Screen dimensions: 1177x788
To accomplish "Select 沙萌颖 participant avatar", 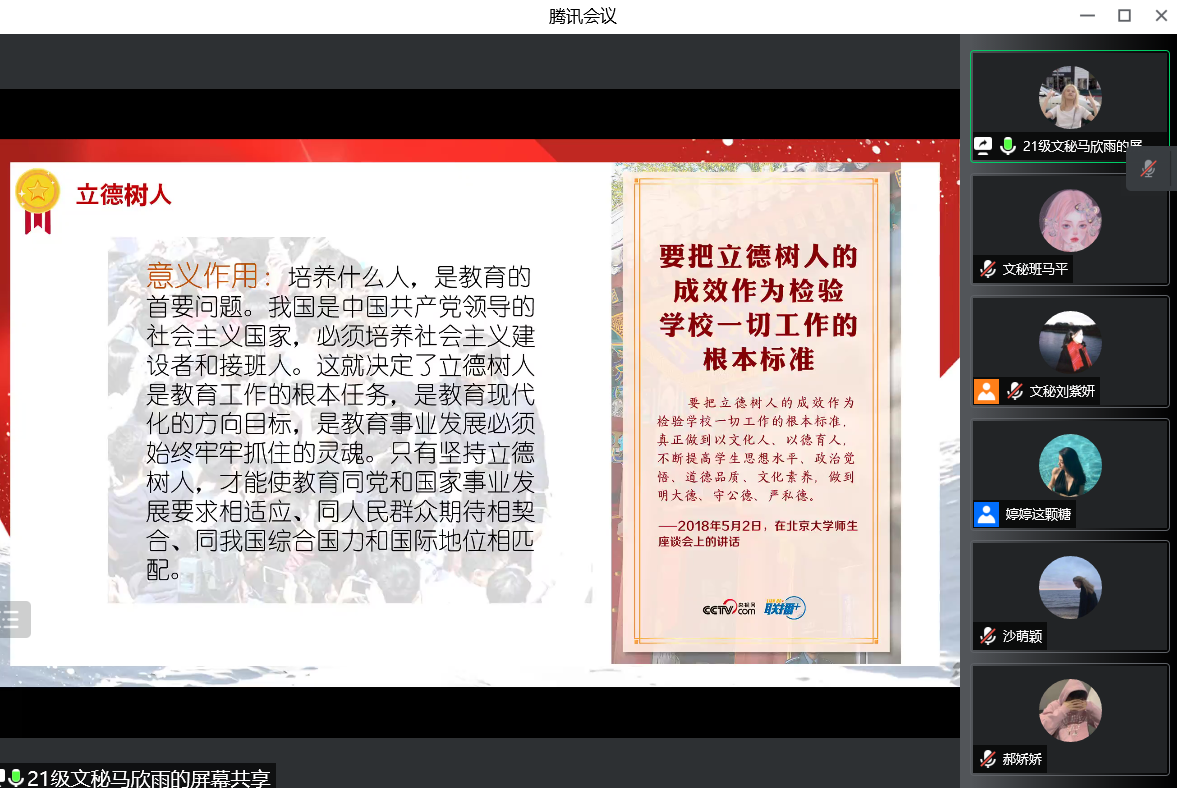I will tap(1070, 588).
